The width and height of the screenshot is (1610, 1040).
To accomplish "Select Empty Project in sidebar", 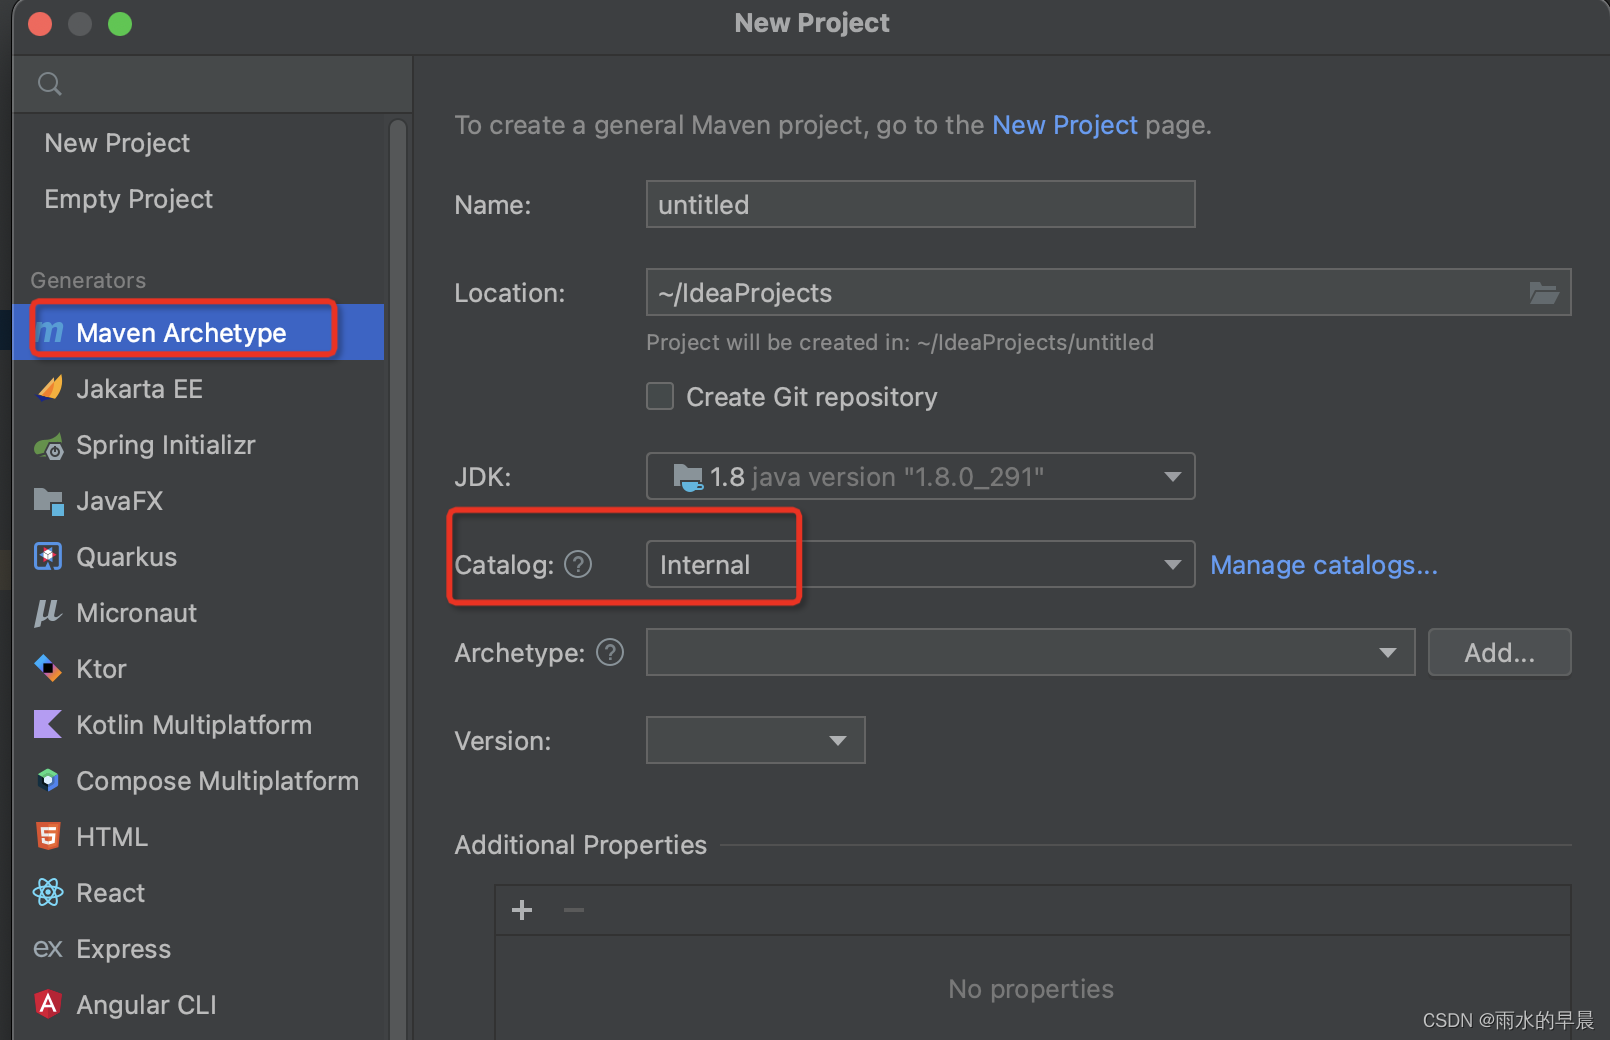I will (128, 199).
